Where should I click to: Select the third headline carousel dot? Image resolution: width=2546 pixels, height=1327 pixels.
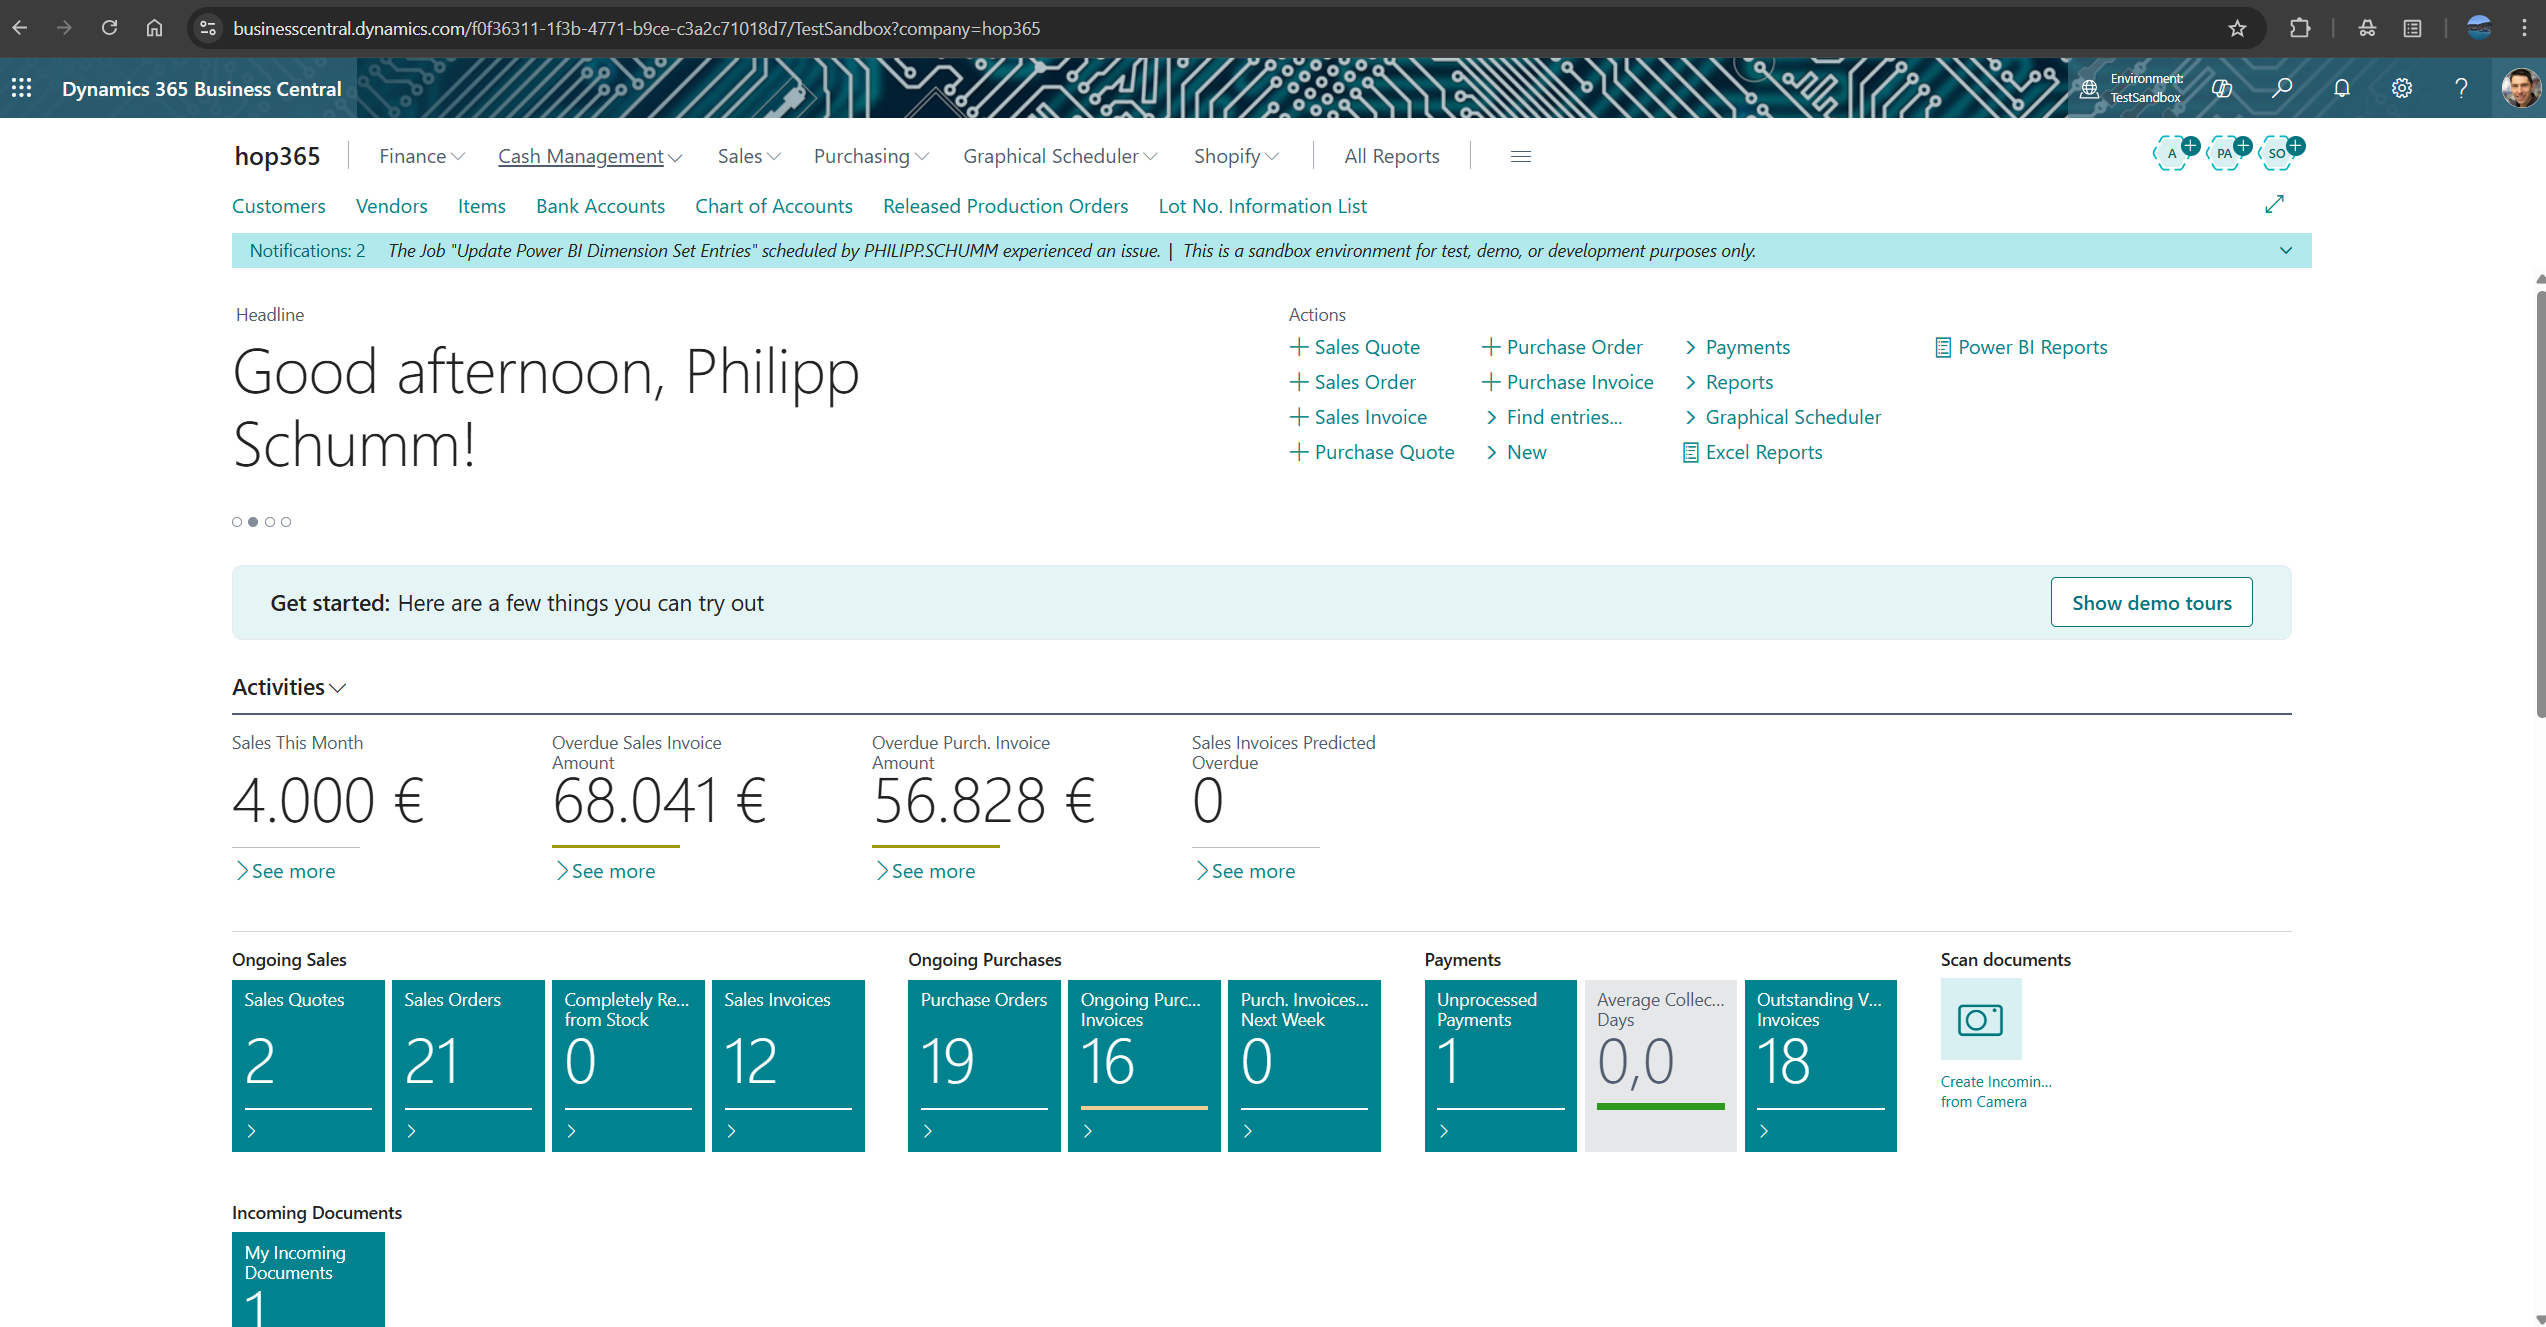[270, 521]
